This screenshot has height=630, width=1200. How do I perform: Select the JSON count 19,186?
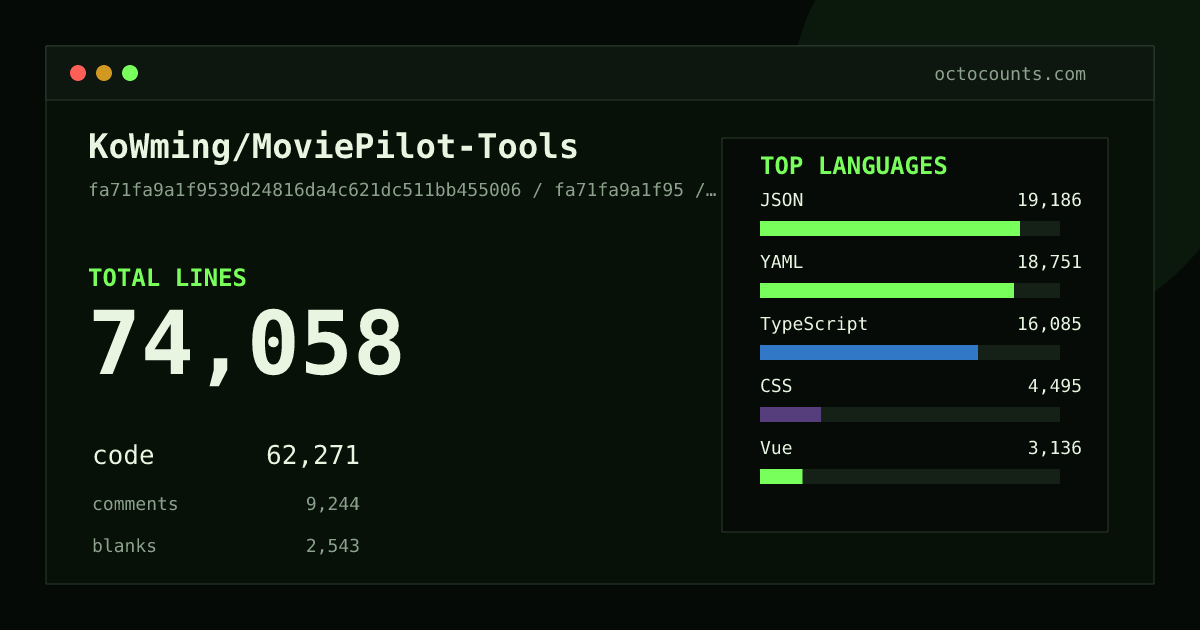point(1049,200)
